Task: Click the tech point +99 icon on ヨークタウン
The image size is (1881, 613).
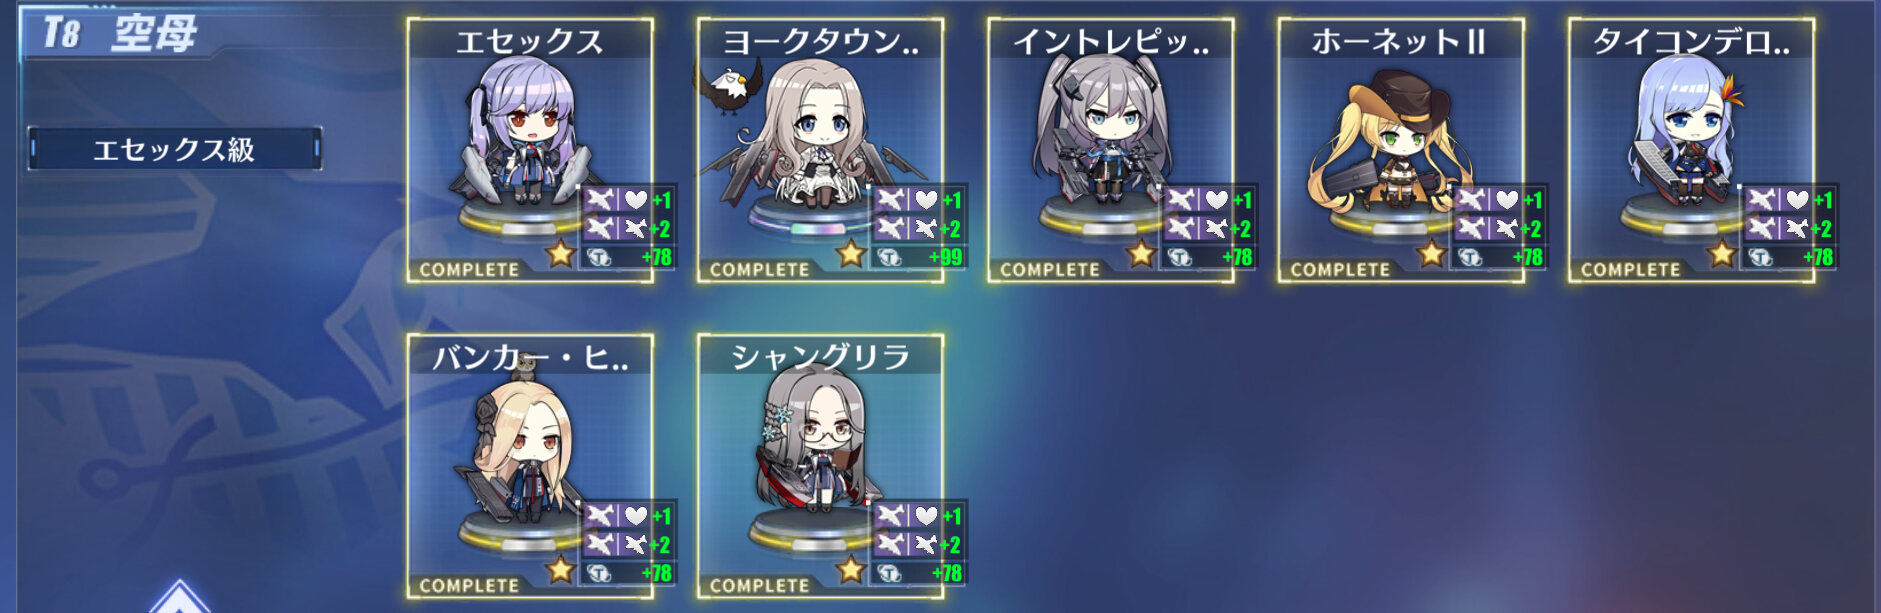Action: (889, 257)
